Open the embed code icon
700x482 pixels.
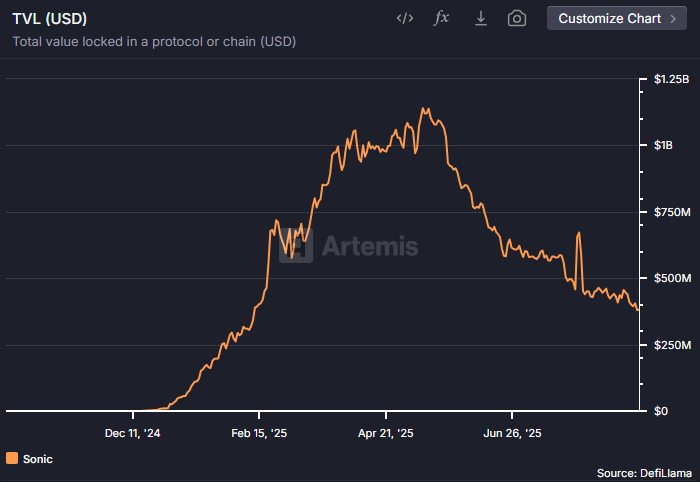coord(405,18)
